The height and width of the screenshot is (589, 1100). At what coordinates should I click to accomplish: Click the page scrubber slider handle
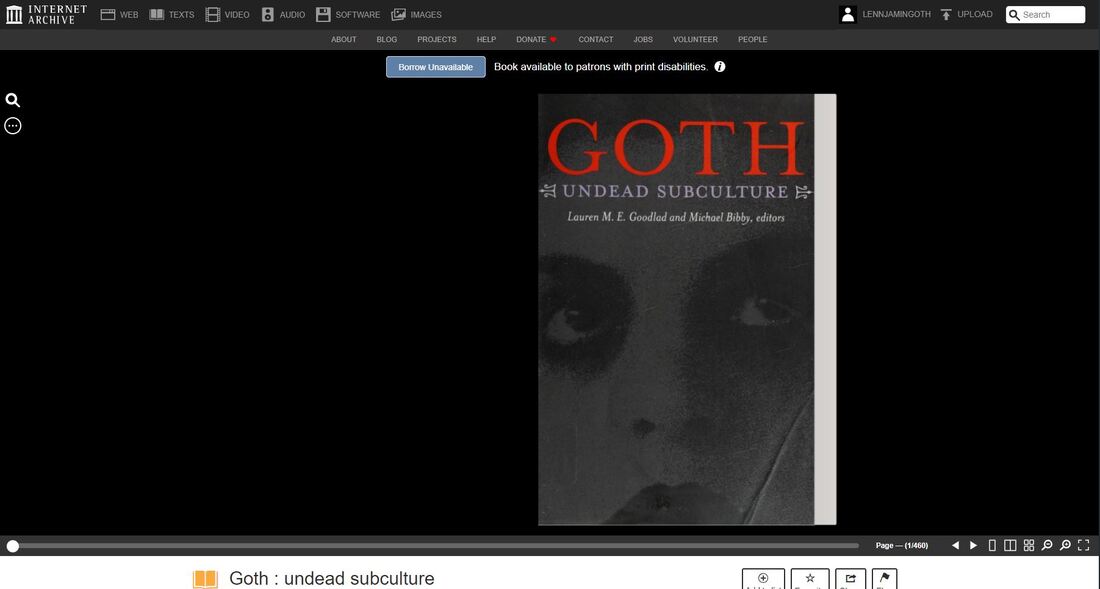tap(13, 546)
